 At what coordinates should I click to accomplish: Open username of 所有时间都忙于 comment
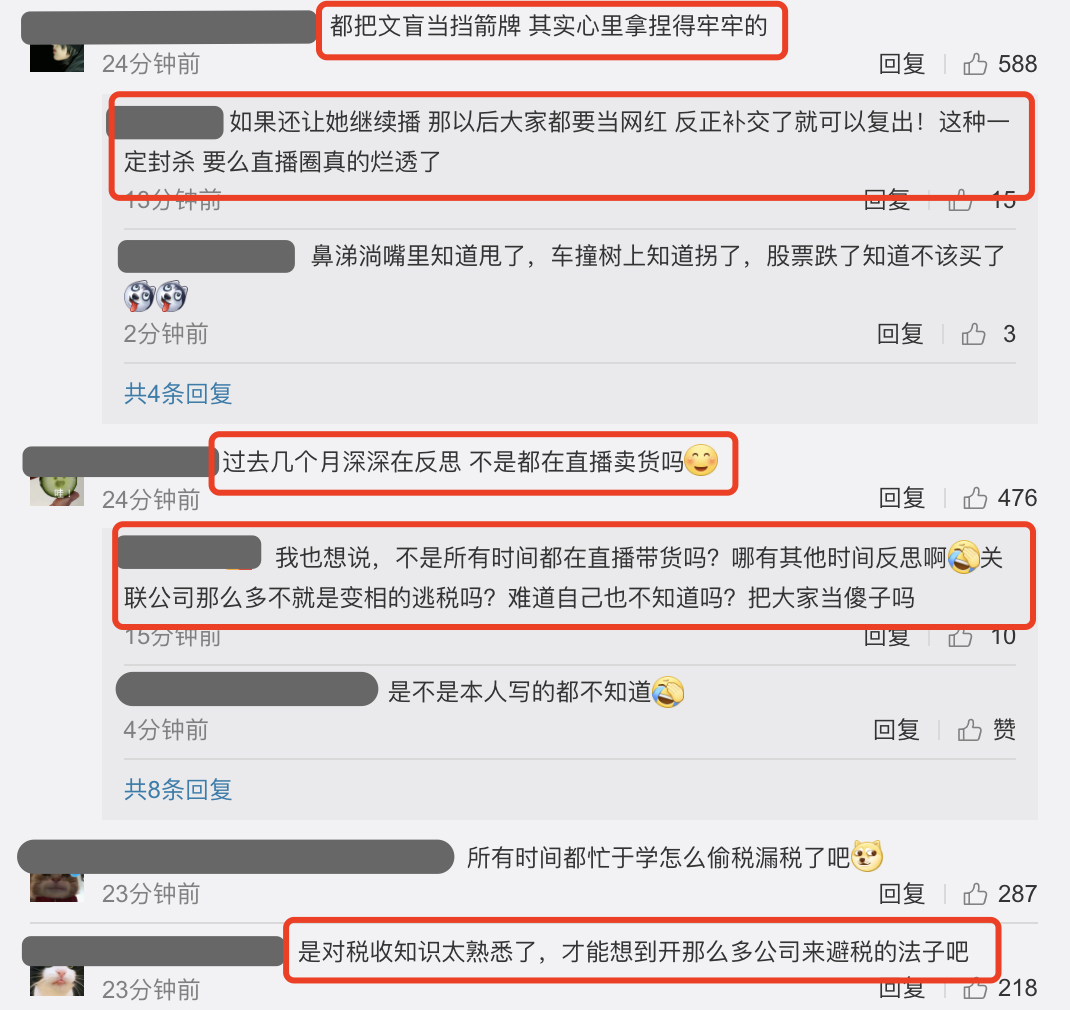(x=236, y=856)
